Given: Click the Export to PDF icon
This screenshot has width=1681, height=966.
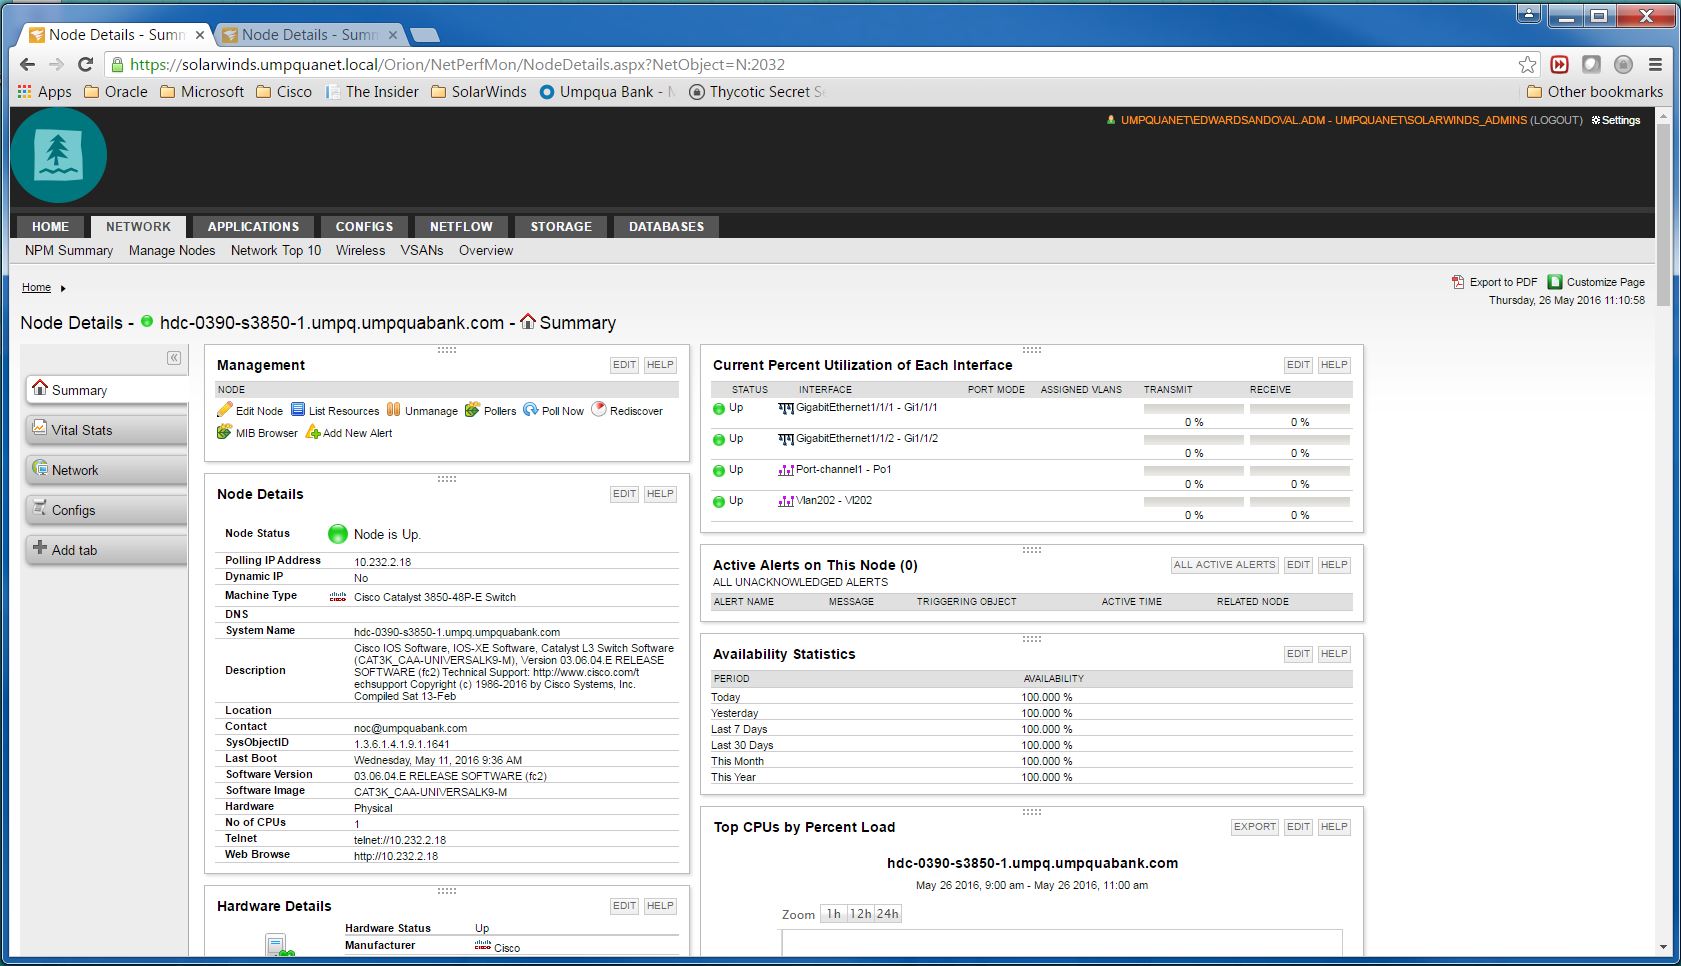Looking at the screenshot, I should tap(1458, 282).
